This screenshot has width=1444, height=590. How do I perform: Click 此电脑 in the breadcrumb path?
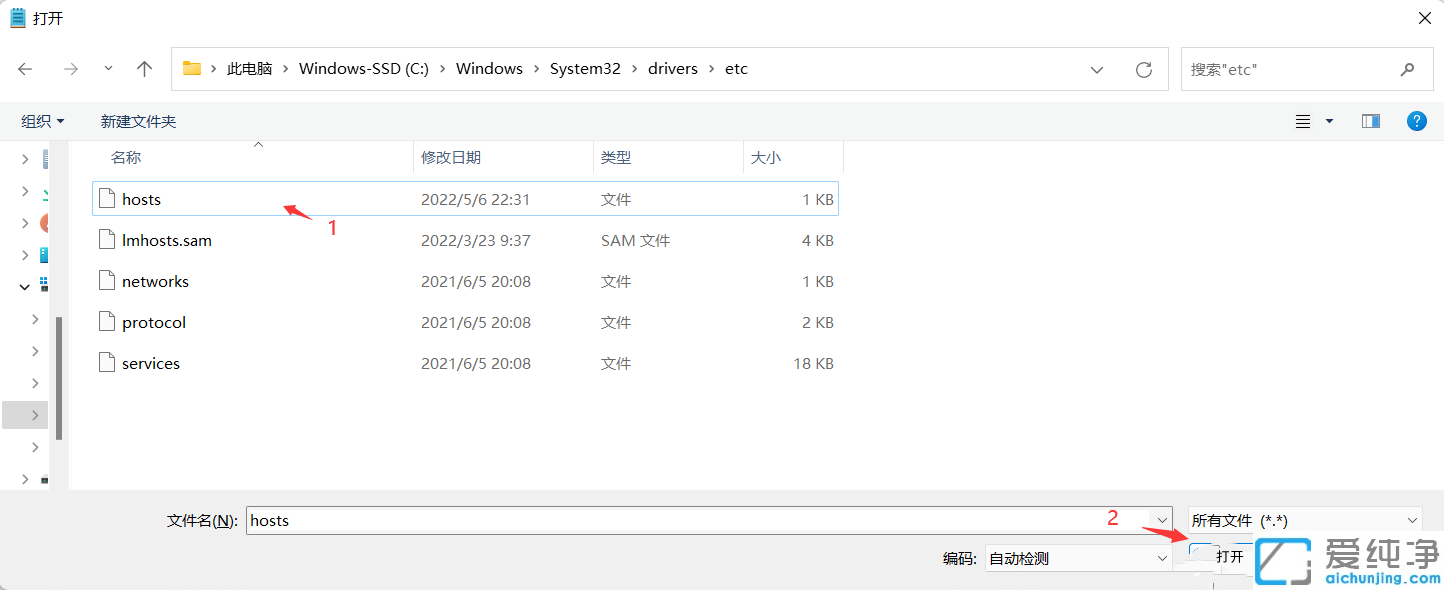248,68
